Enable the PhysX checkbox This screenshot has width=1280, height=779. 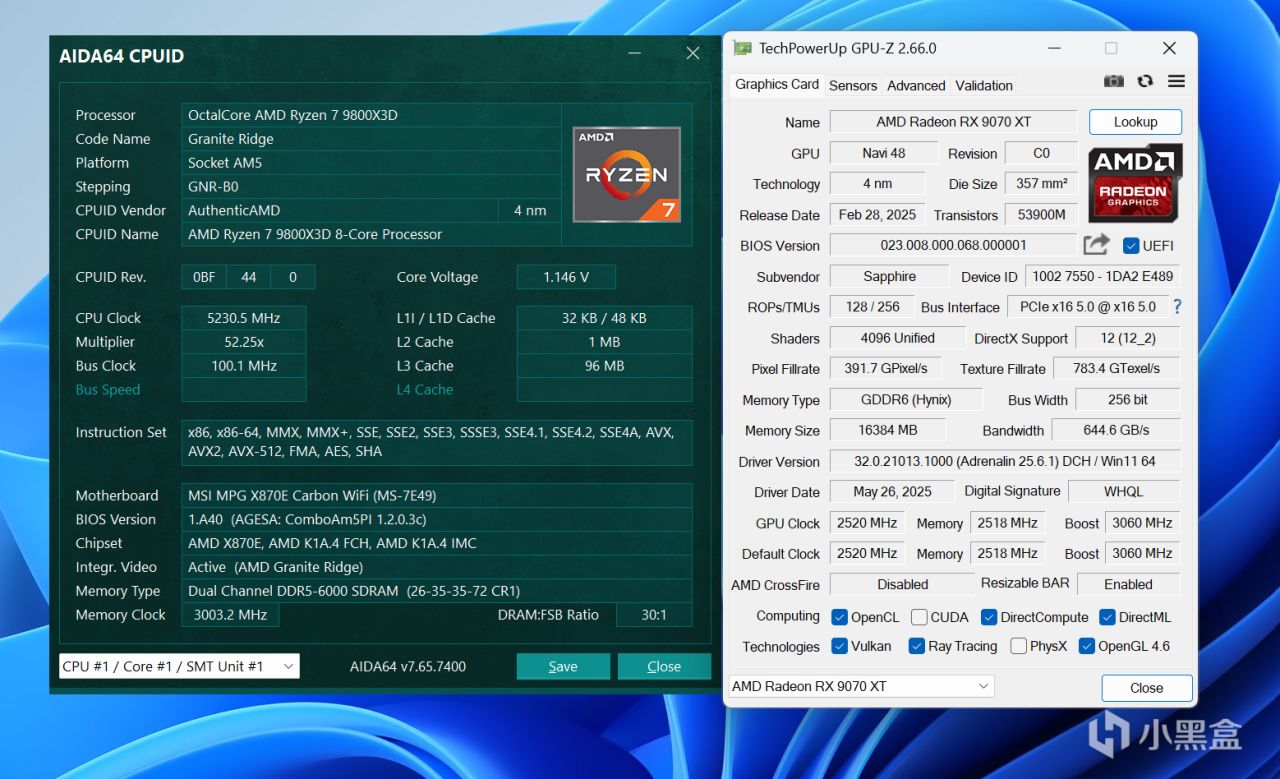tap(1018, 646)
